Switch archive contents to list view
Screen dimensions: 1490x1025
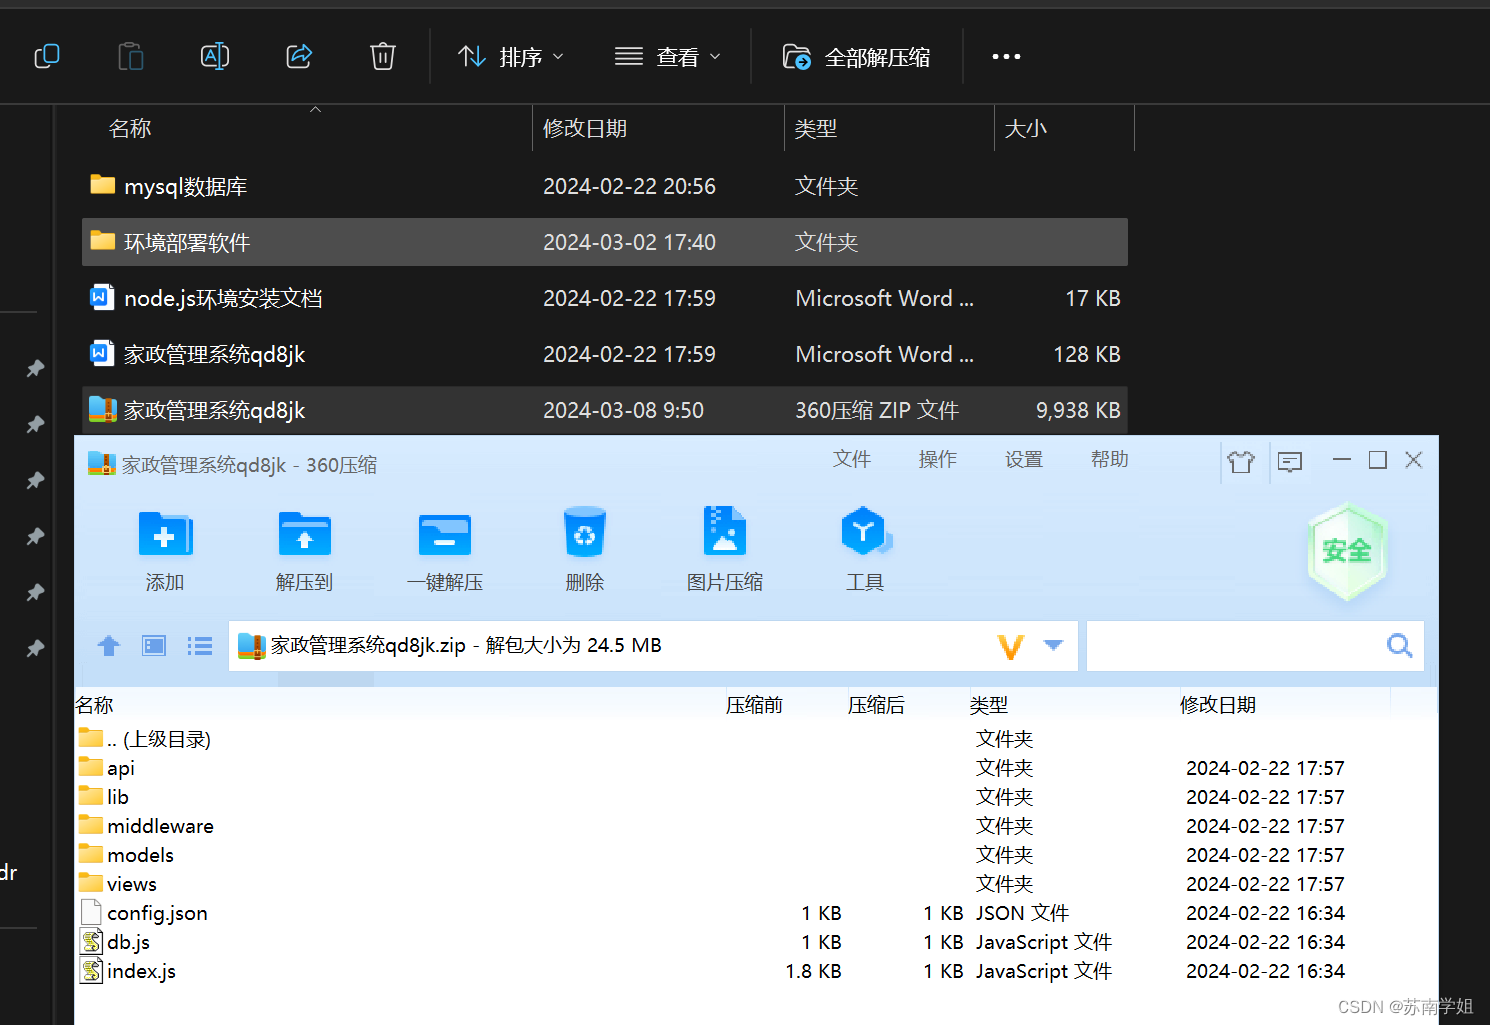(199, 645)
